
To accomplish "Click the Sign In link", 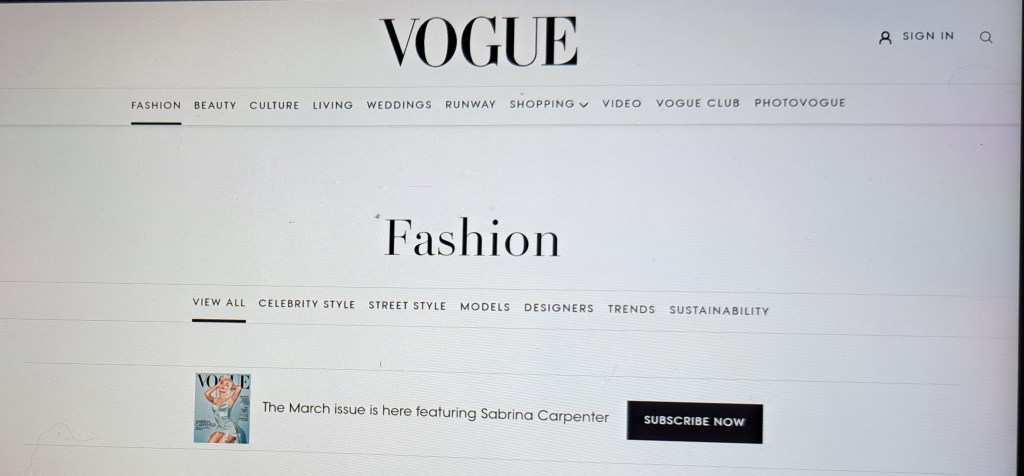I will (x=928, y=37).
